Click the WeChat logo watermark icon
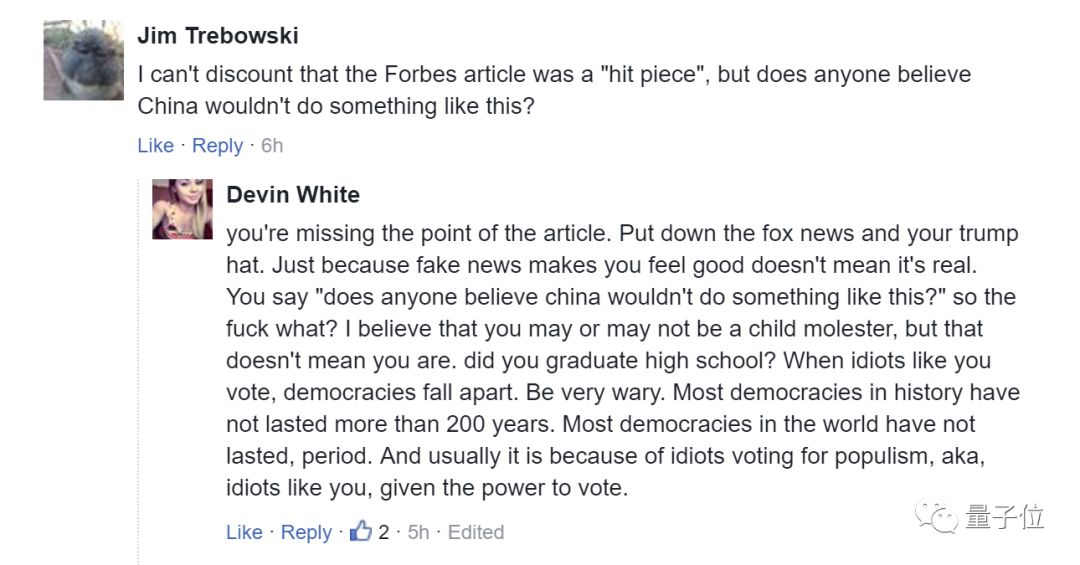The width and height of the screenshot is (1080, 565). pyautogui.click(x=941, y=518)
